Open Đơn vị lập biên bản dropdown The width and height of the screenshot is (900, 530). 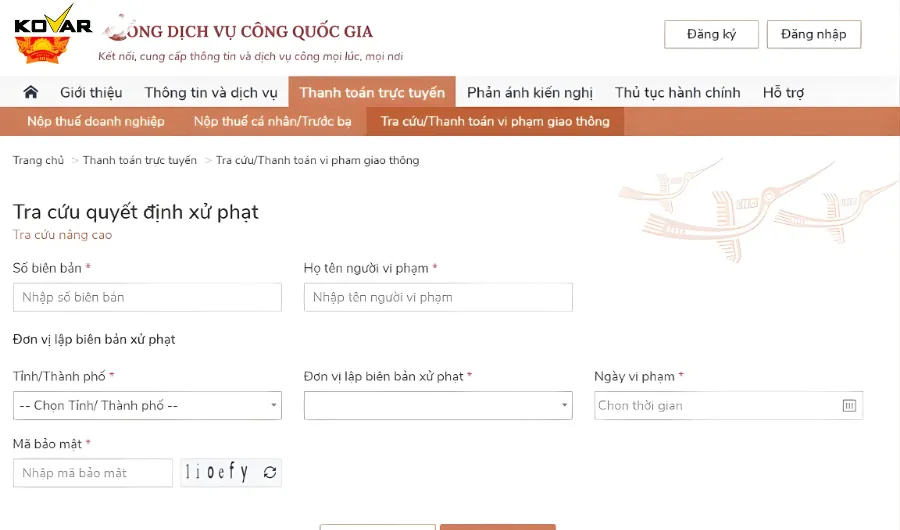[x=438, y=405]
